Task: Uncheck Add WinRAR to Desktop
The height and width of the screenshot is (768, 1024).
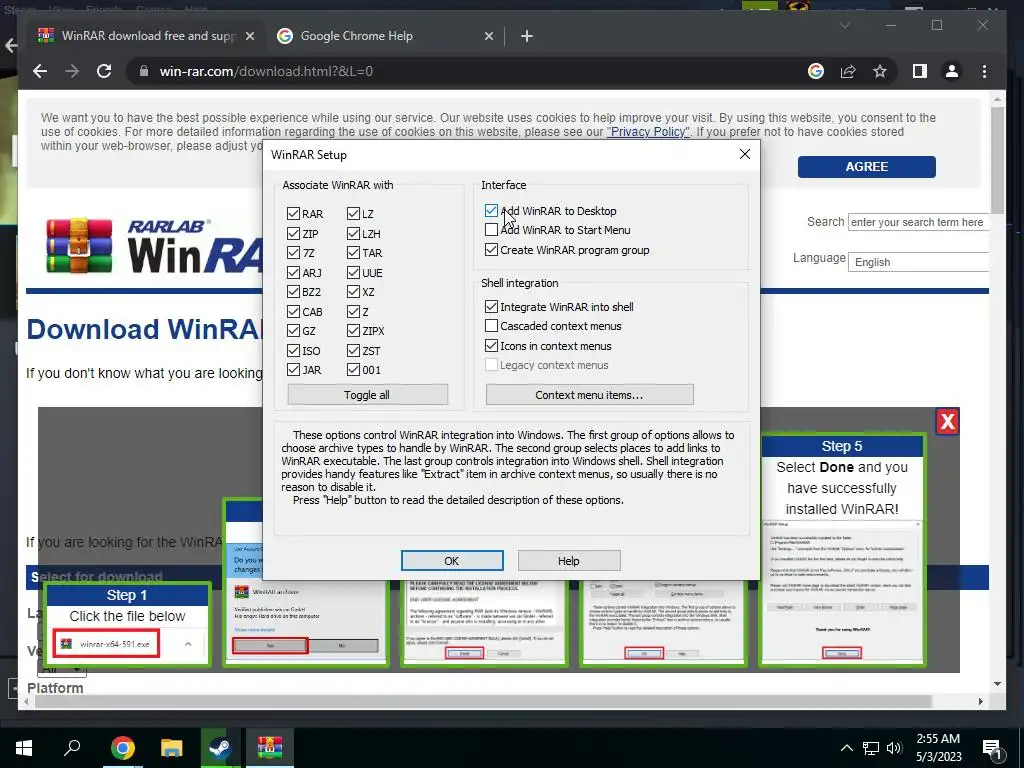Action: [491, 210]
